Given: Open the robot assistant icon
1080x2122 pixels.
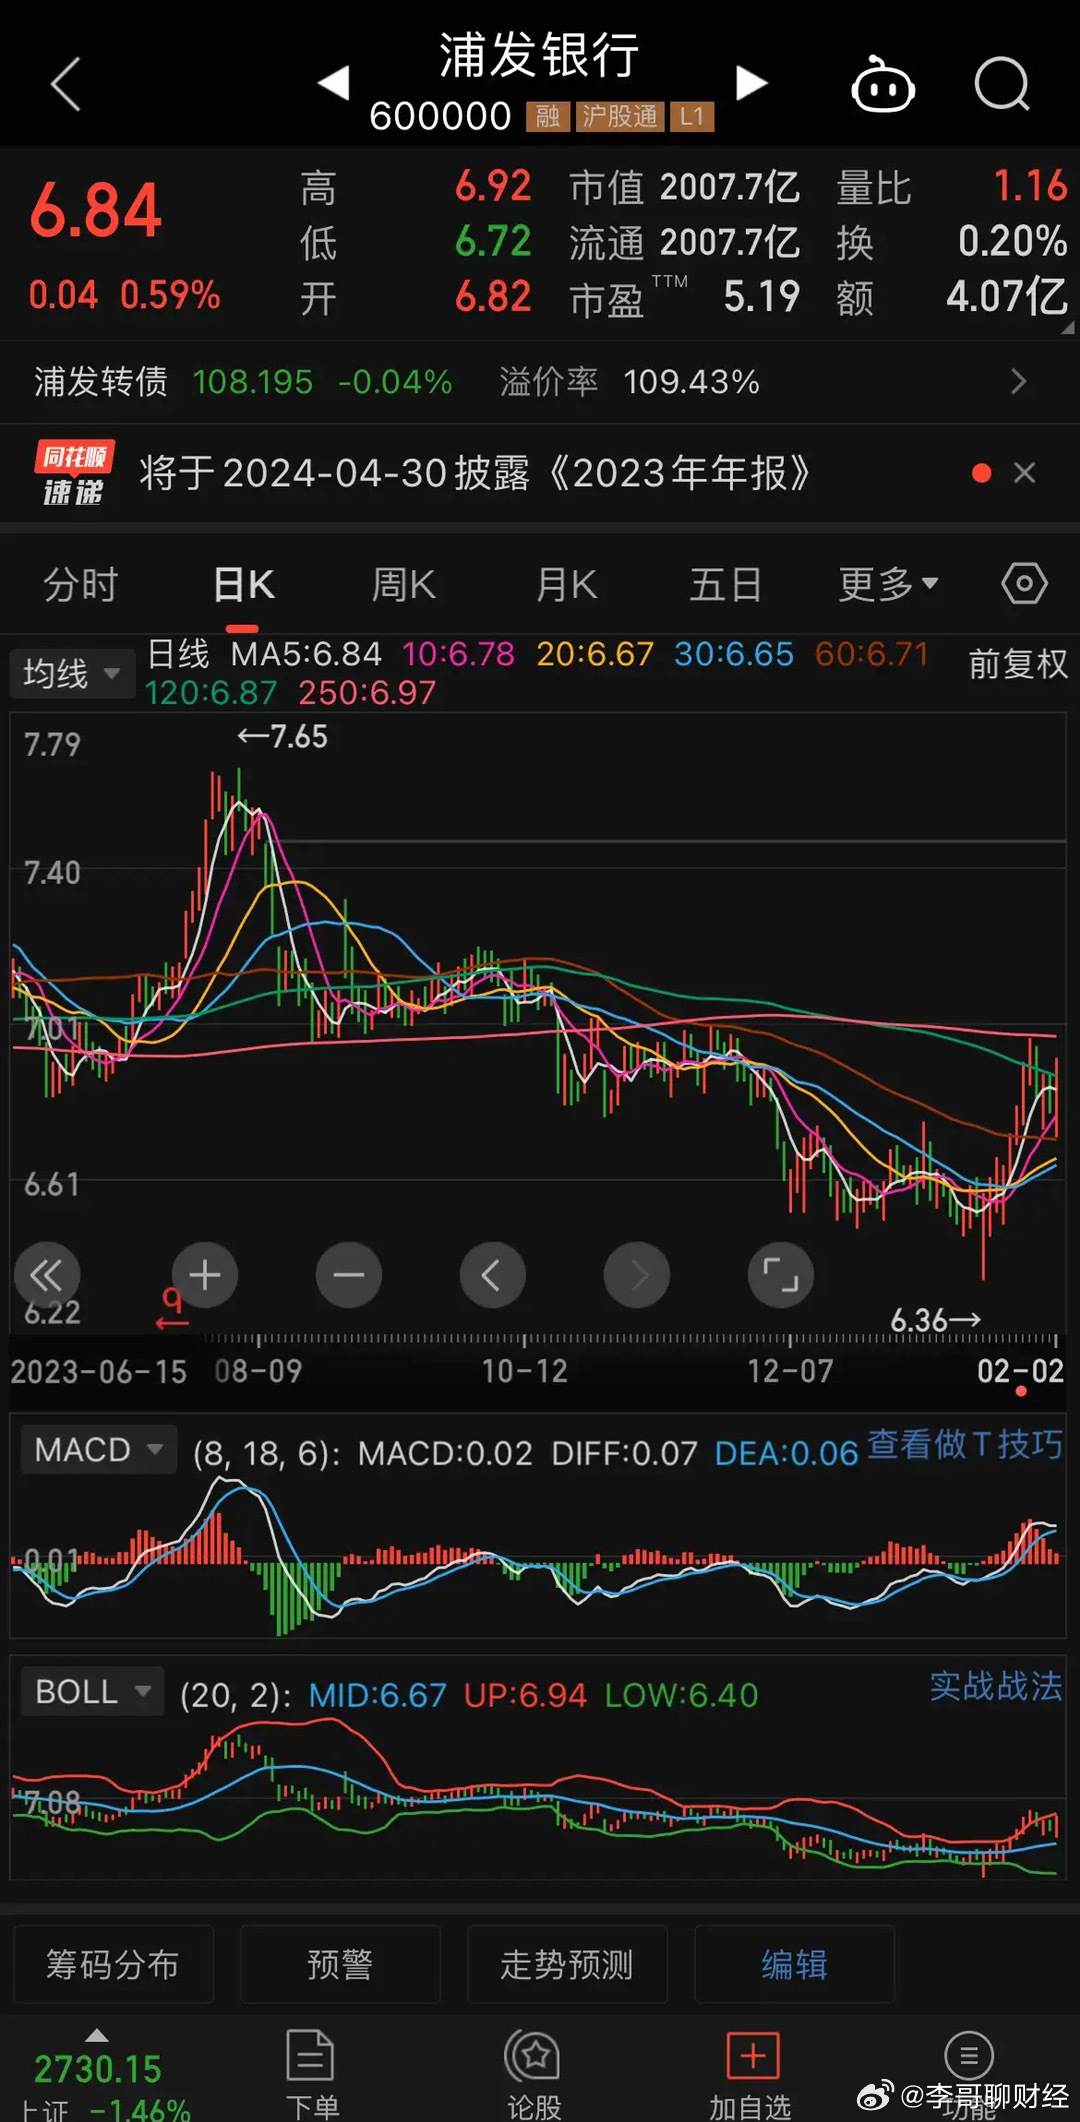Looking at the screenshot, I should pyautogui.click(x=883, y=86).
